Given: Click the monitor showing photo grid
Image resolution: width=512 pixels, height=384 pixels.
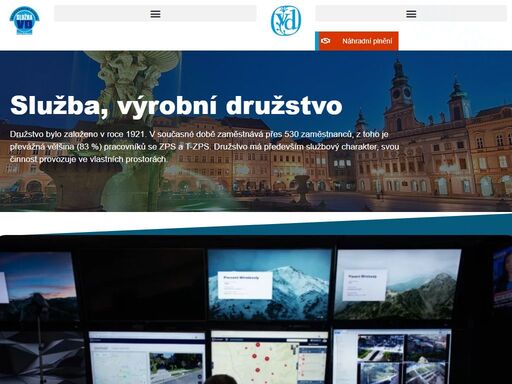Looking at the screenshot, I should pos(392,357).
